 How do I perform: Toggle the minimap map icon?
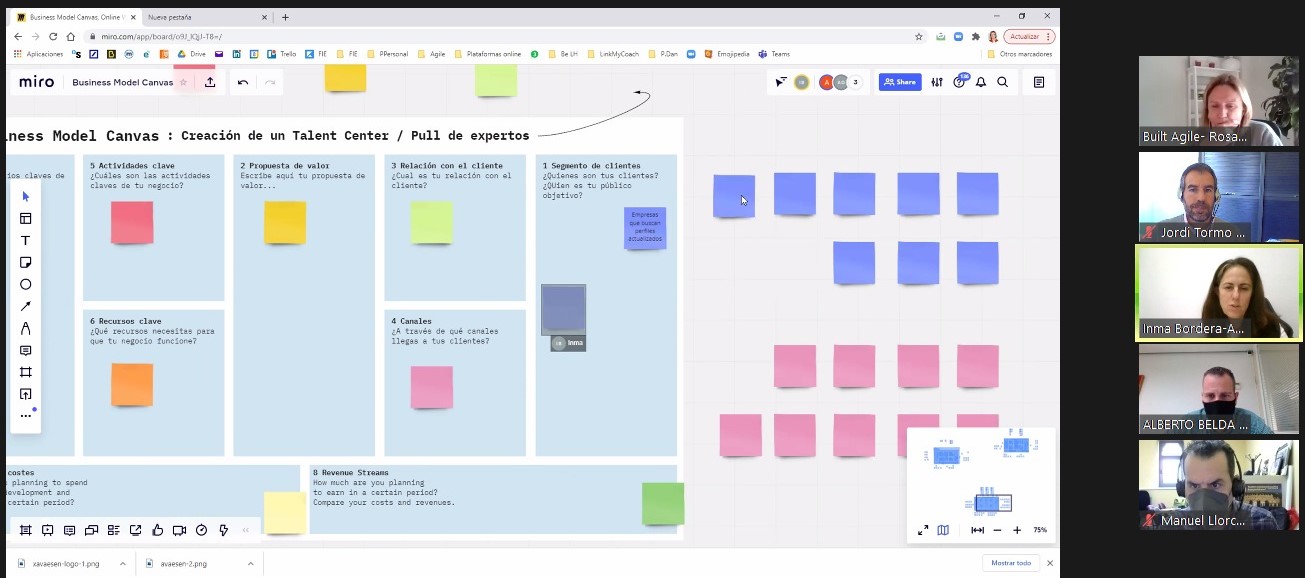[x=943, y=530]
